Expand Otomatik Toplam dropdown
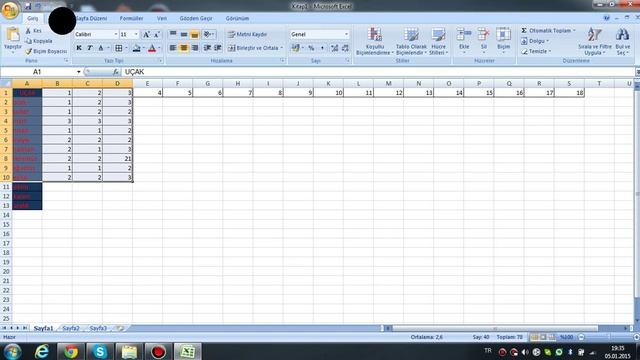Image resolution: width=640 pixels, height=360 pixels. coord(574,30)
